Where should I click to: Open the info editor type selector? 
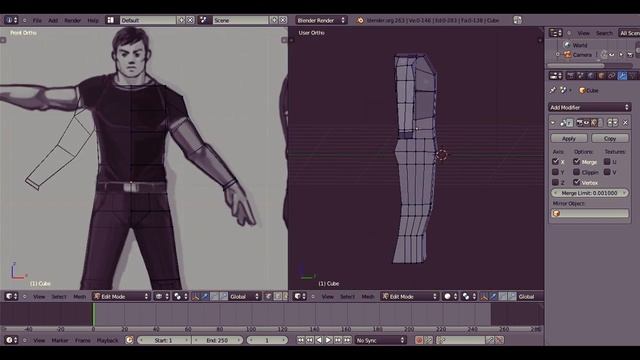(11, 20)
